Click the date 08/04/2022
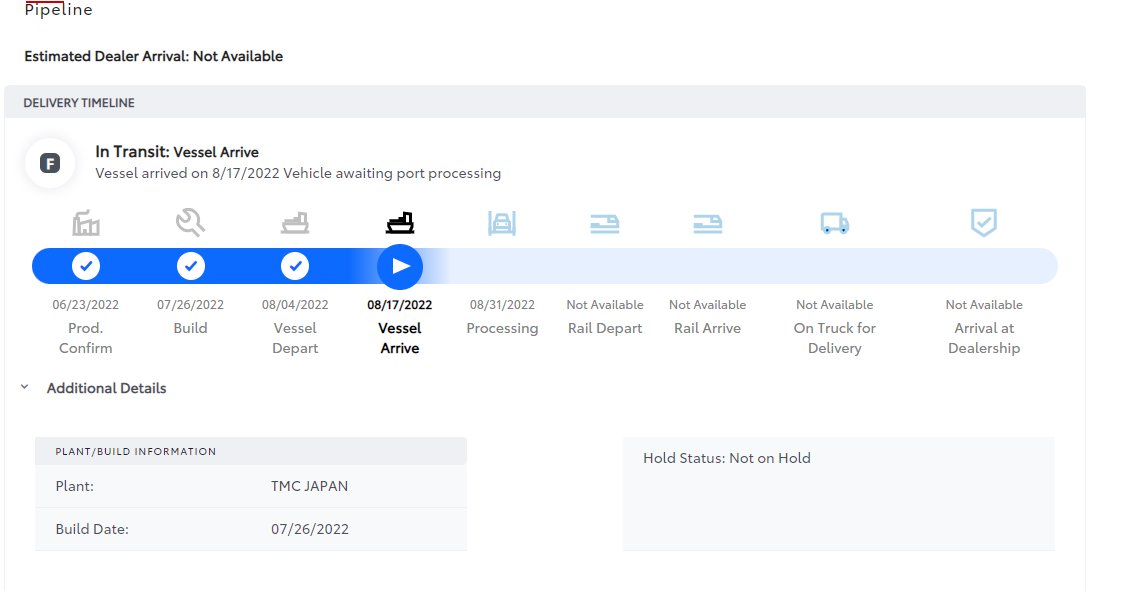The image size is (1133, 591). [295, 305]
